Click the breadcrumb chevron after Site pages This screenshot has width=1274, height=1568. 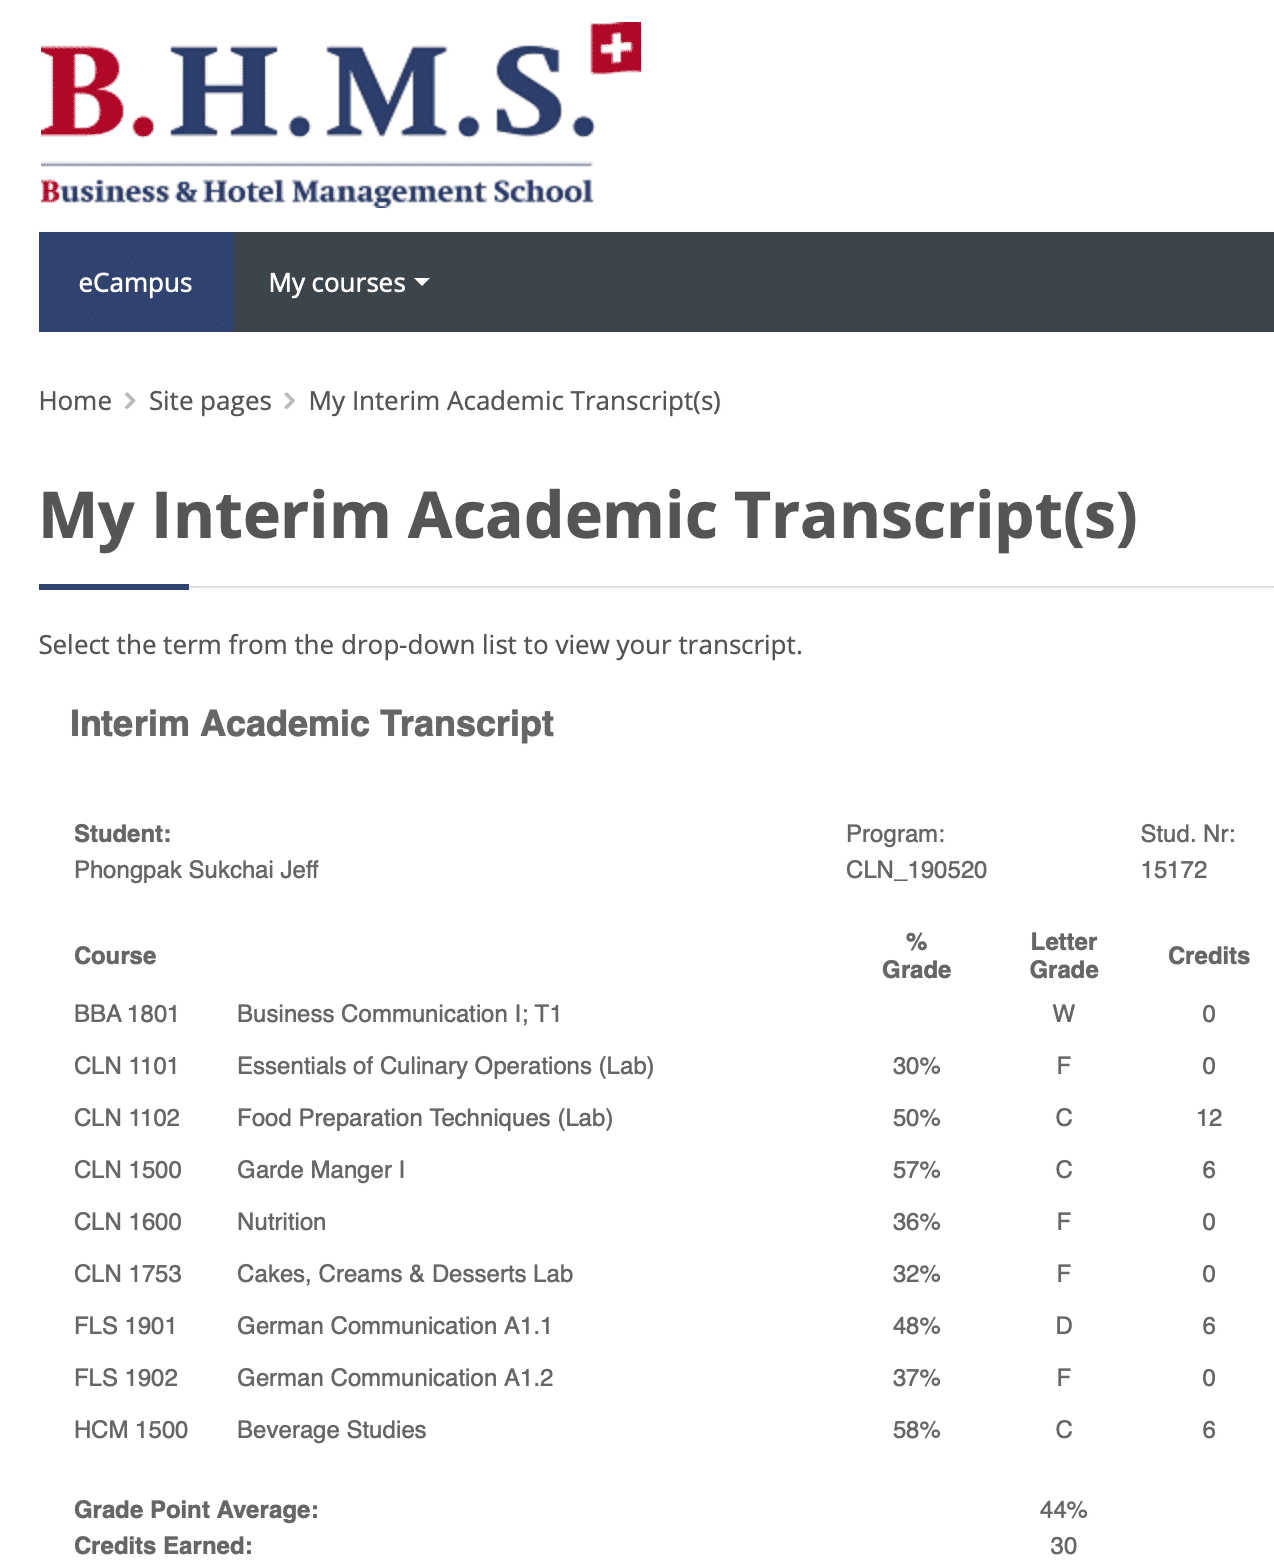pos(290,401)
